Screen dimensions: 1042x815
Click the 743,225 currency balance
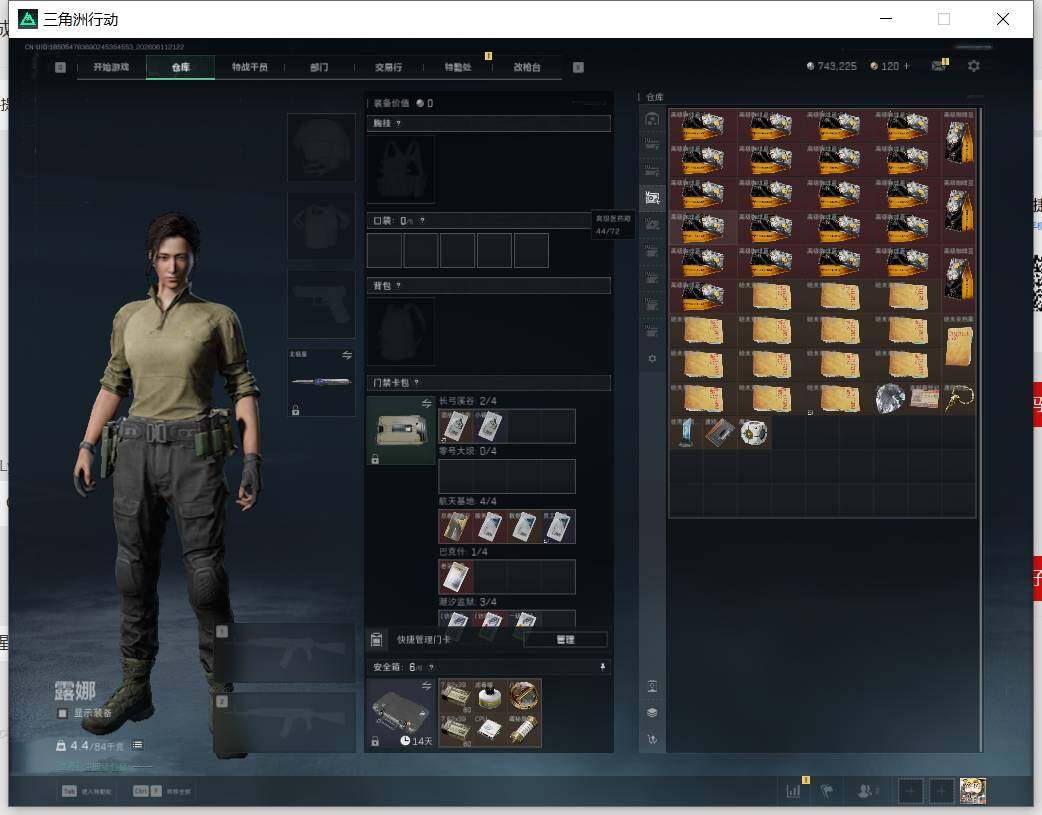tap(831, 66)
